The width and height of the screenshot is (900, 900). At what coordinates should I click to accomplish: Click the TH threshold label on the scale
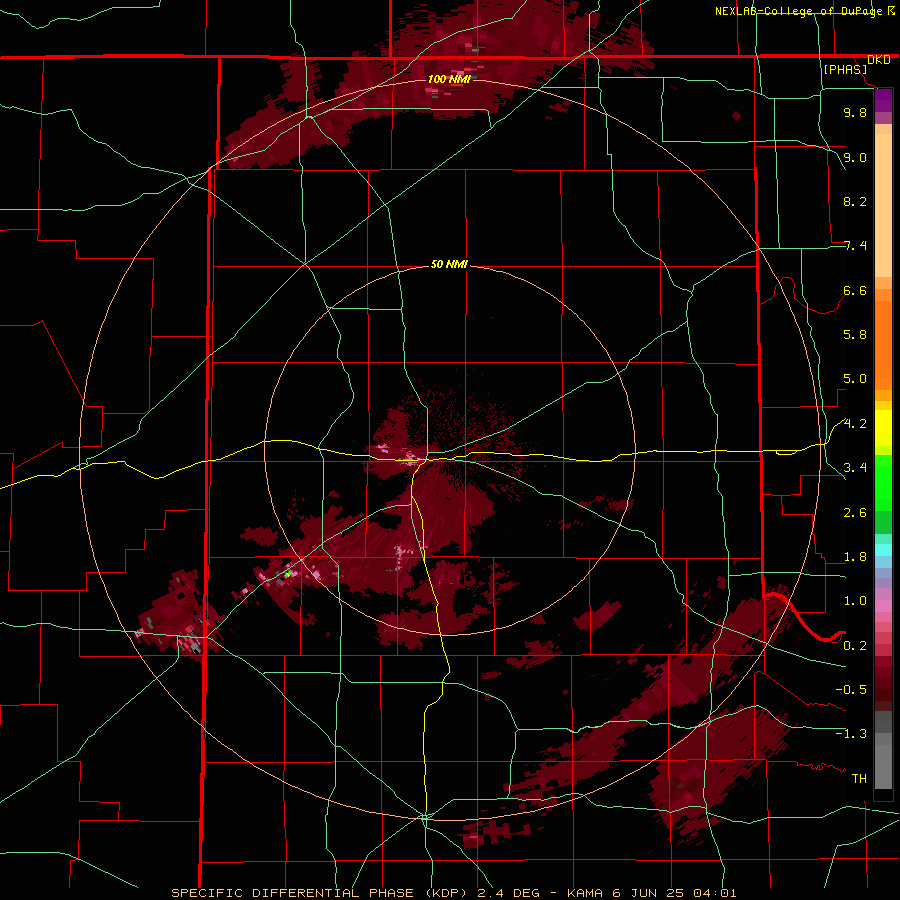coord(859,779)
